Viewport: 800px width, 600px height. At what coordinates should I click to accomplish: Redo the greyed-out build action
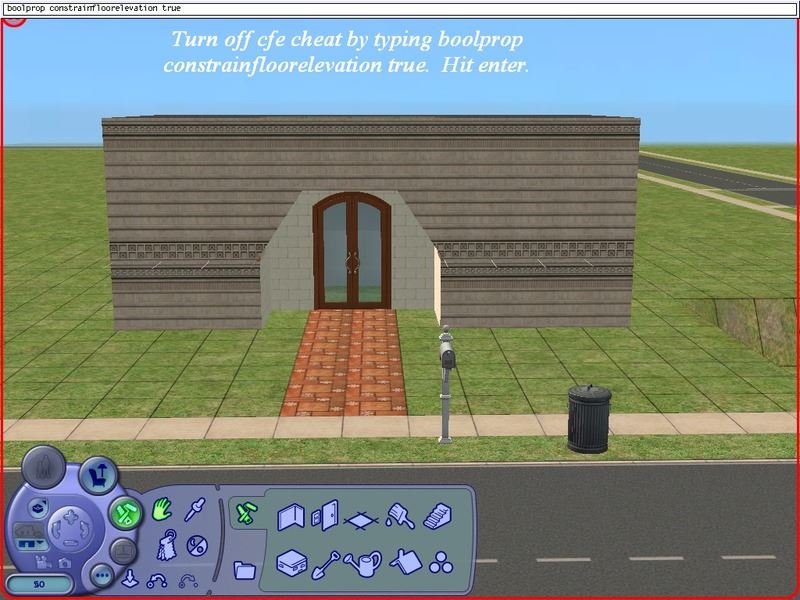coord(188,581)
